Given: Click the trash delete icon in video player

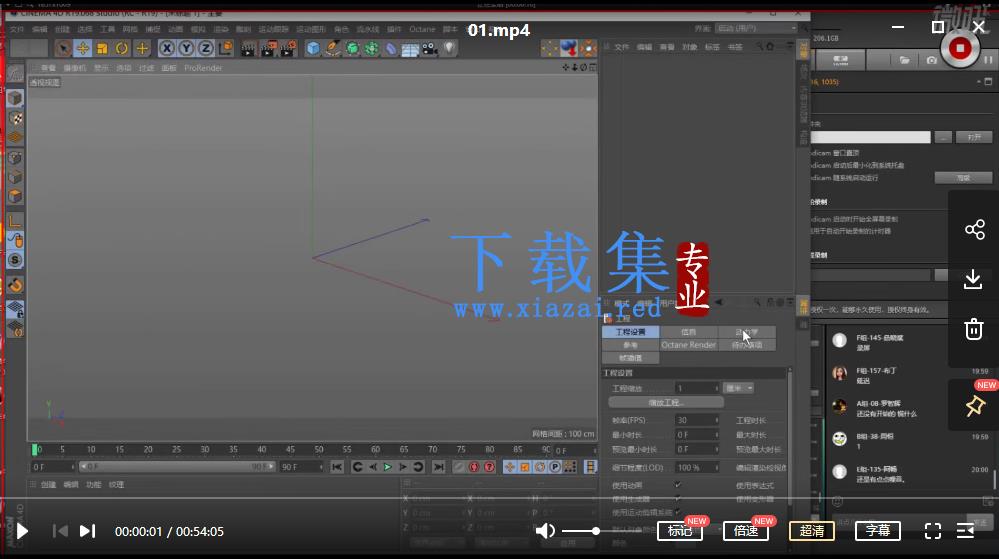Looking at the screenshot, I should 974,329.
